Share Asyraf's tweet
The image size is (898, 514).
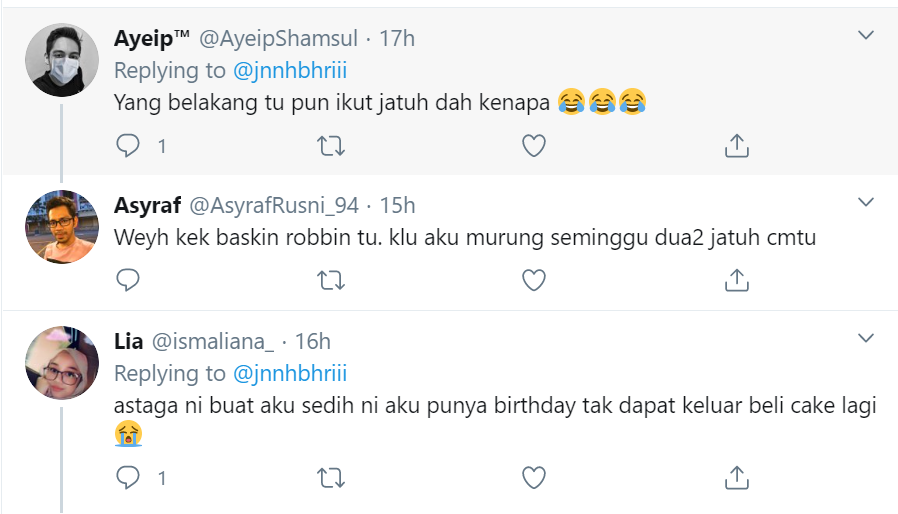736,279
